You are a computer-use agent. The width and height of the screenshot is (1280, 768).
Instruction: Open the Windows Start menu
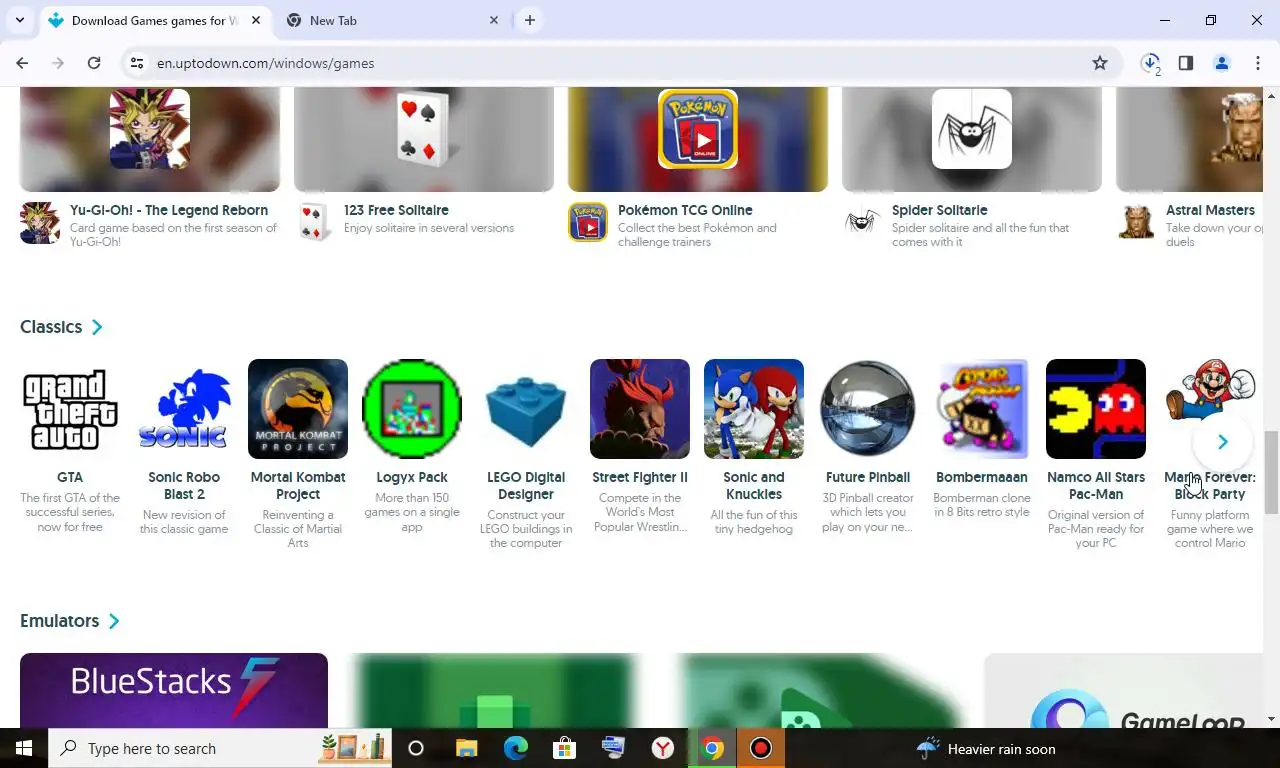pos(24,748)
